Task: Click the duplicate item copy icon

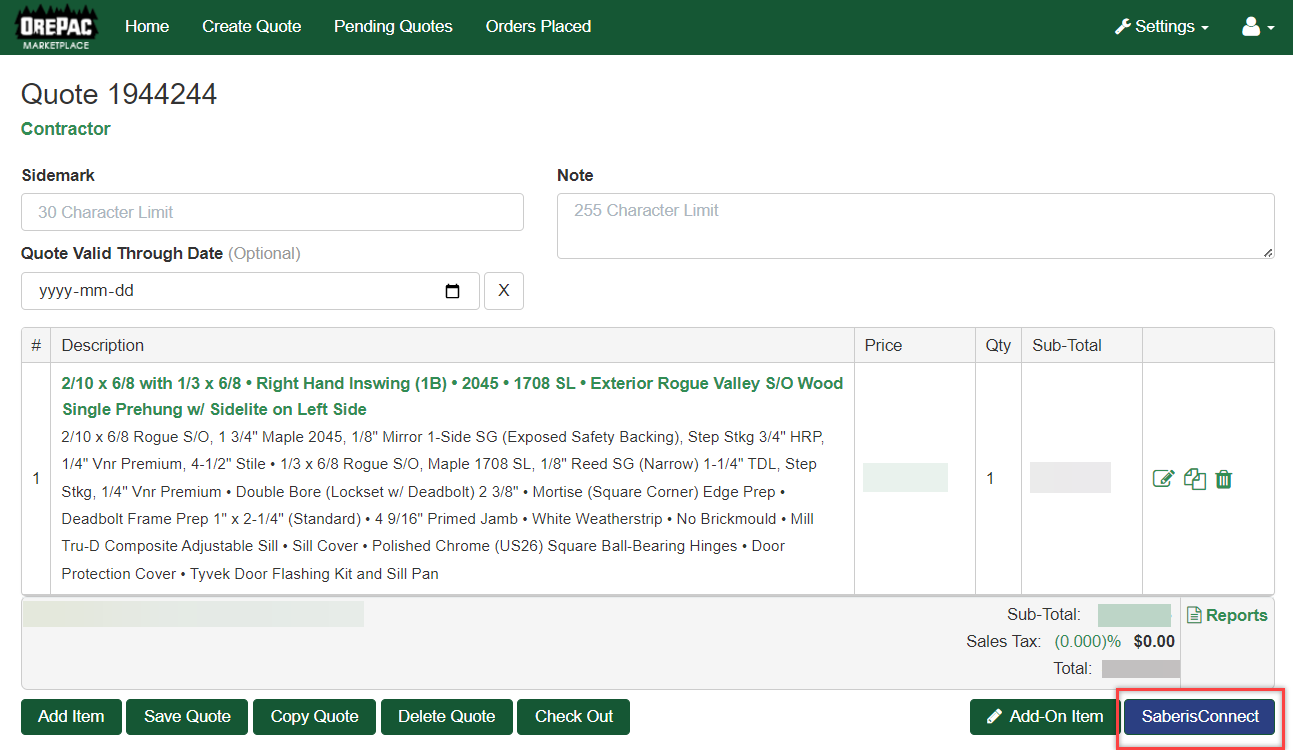Action: click(1194, 479)
